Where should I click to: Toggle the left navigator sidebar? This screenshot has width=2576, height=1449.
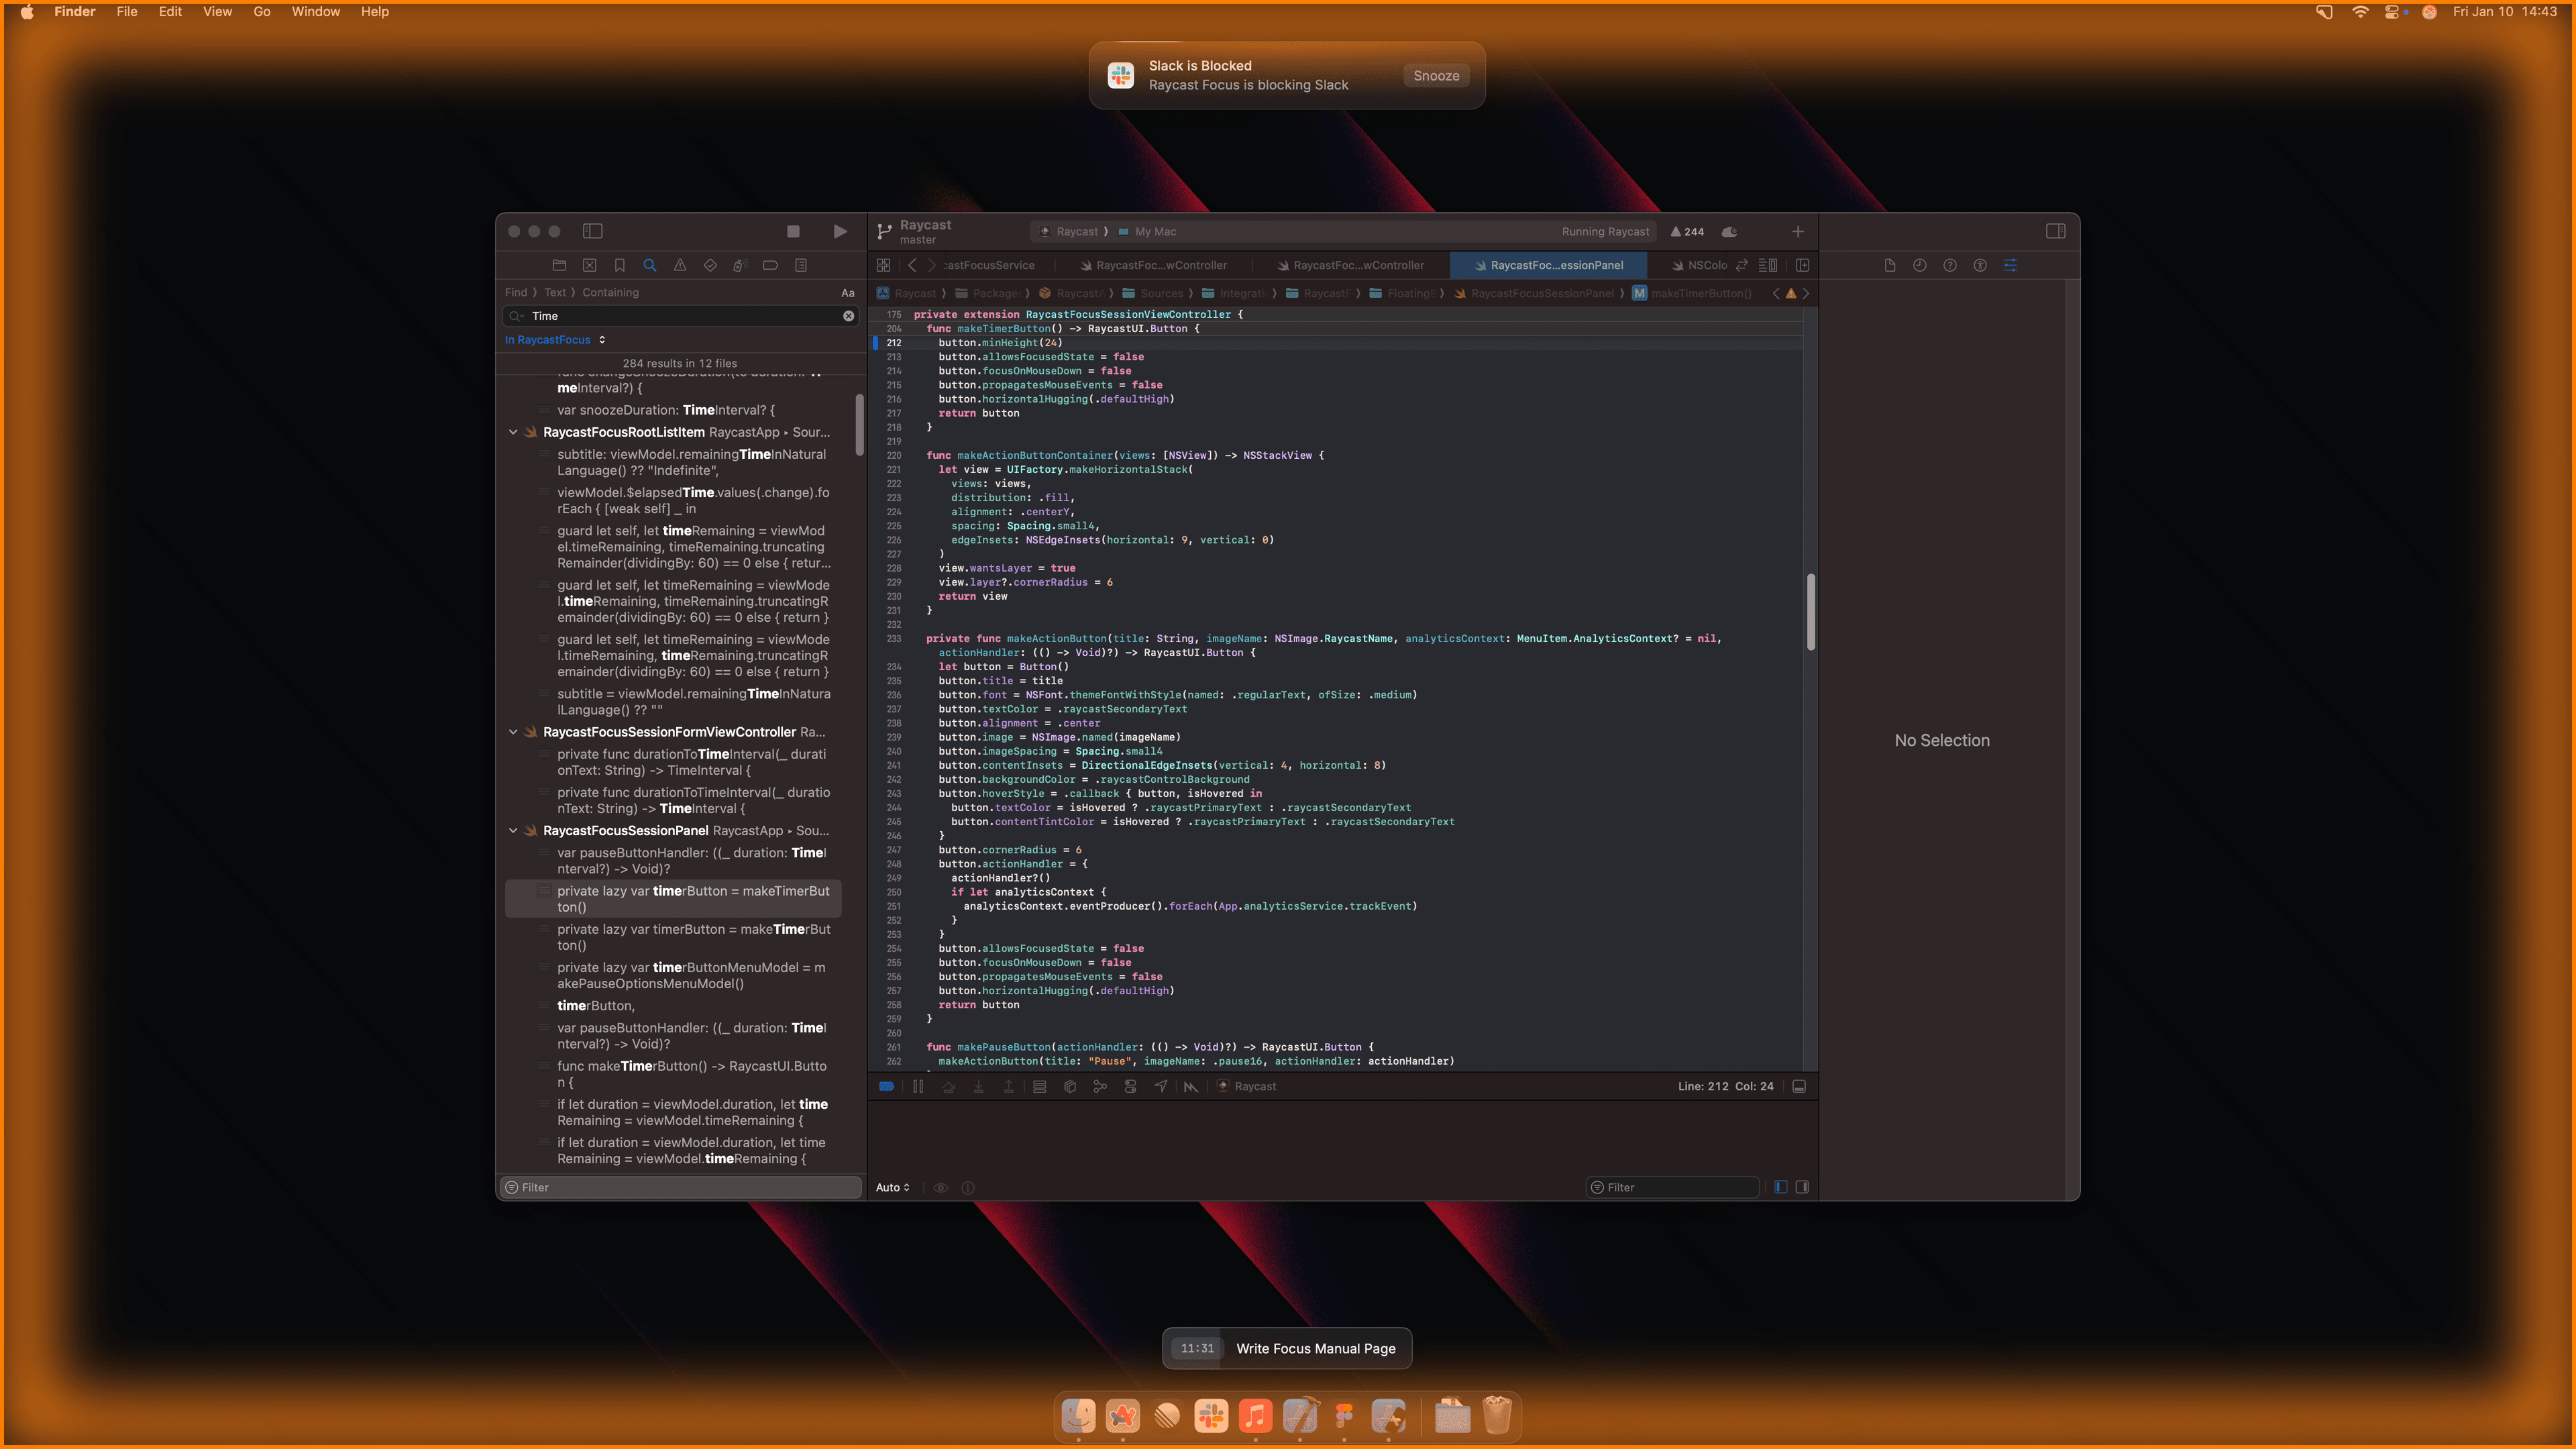pos(593,231)
